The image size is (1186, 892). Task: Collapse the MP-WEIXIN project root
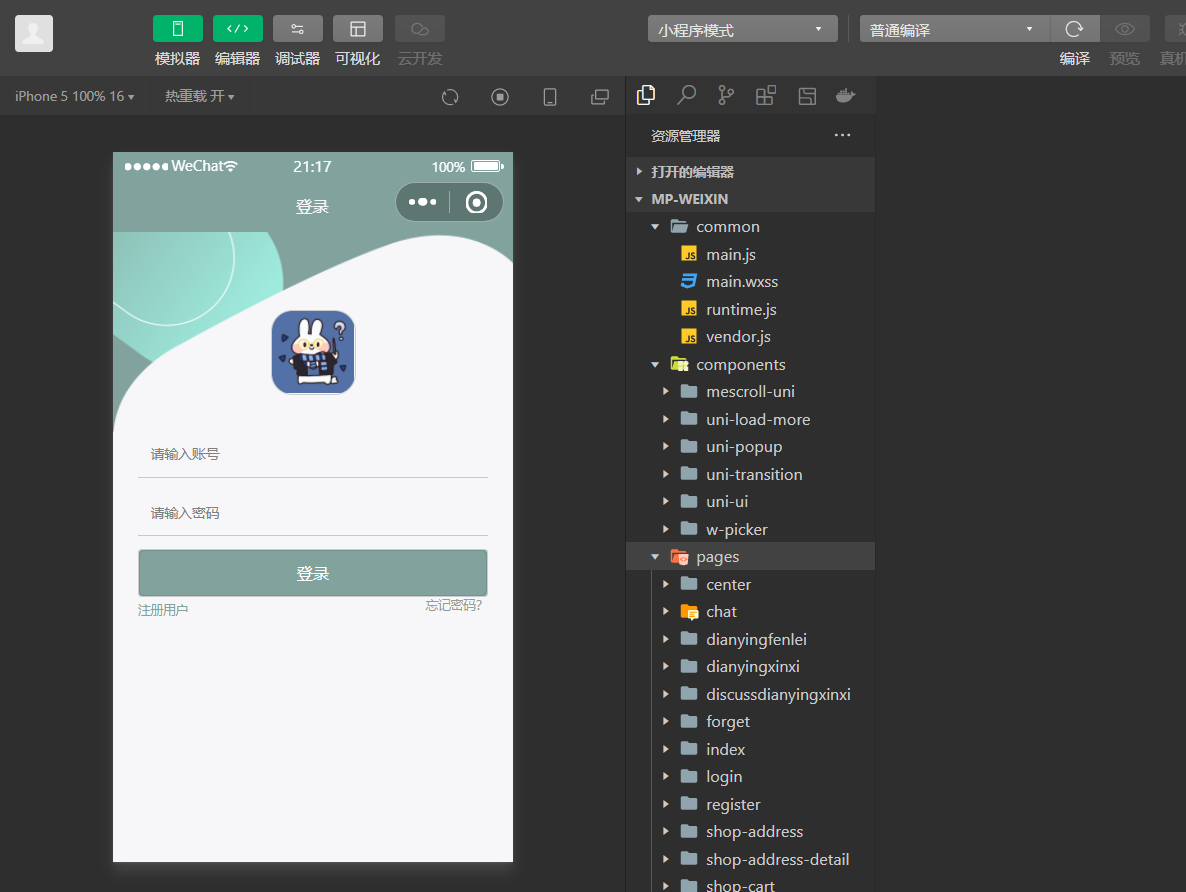[x=750, y=199]
